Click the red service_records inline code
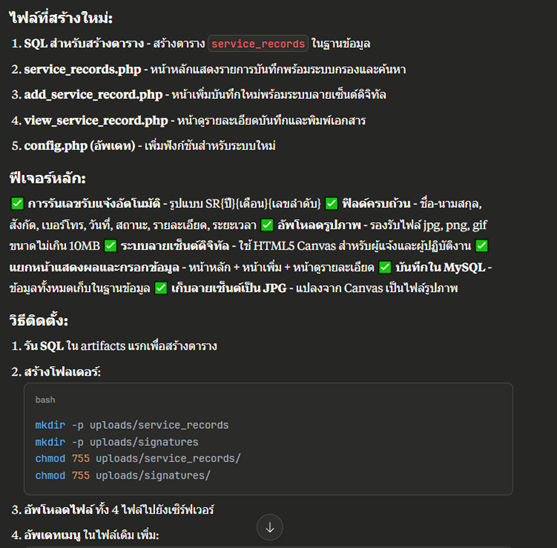This screenshot has height=548, width=557. pos(258,44)
